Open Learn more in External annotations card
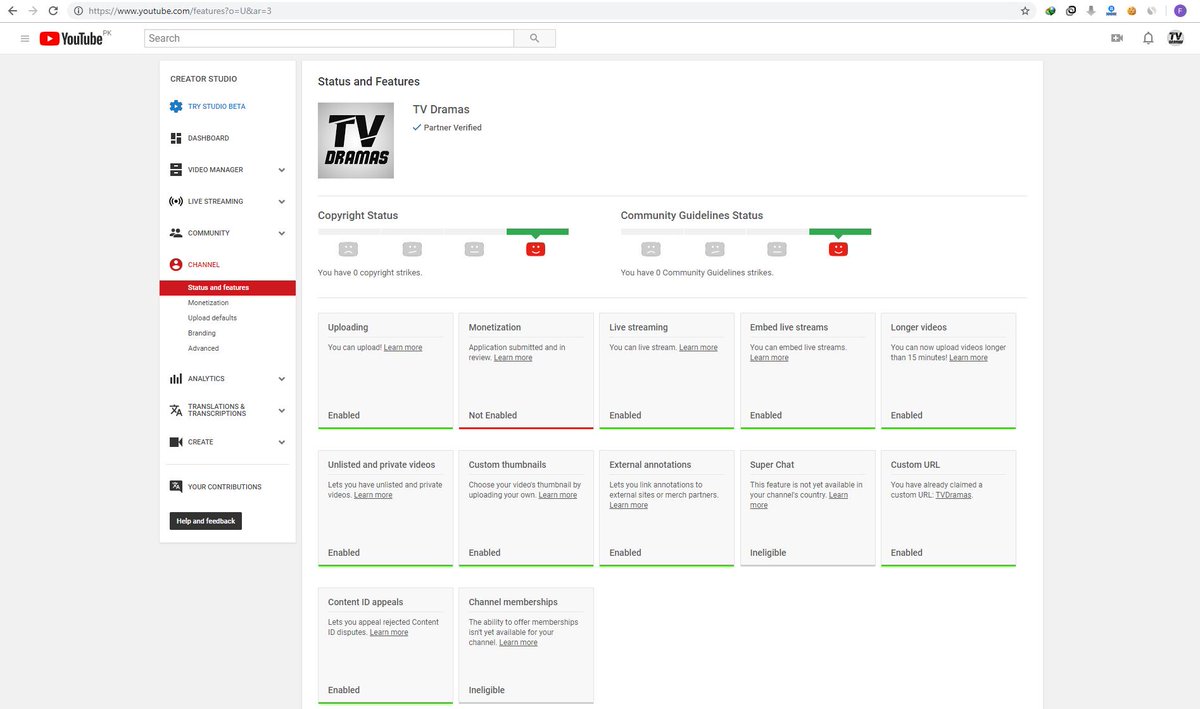1200x709 pixels. tap(629, 505)
